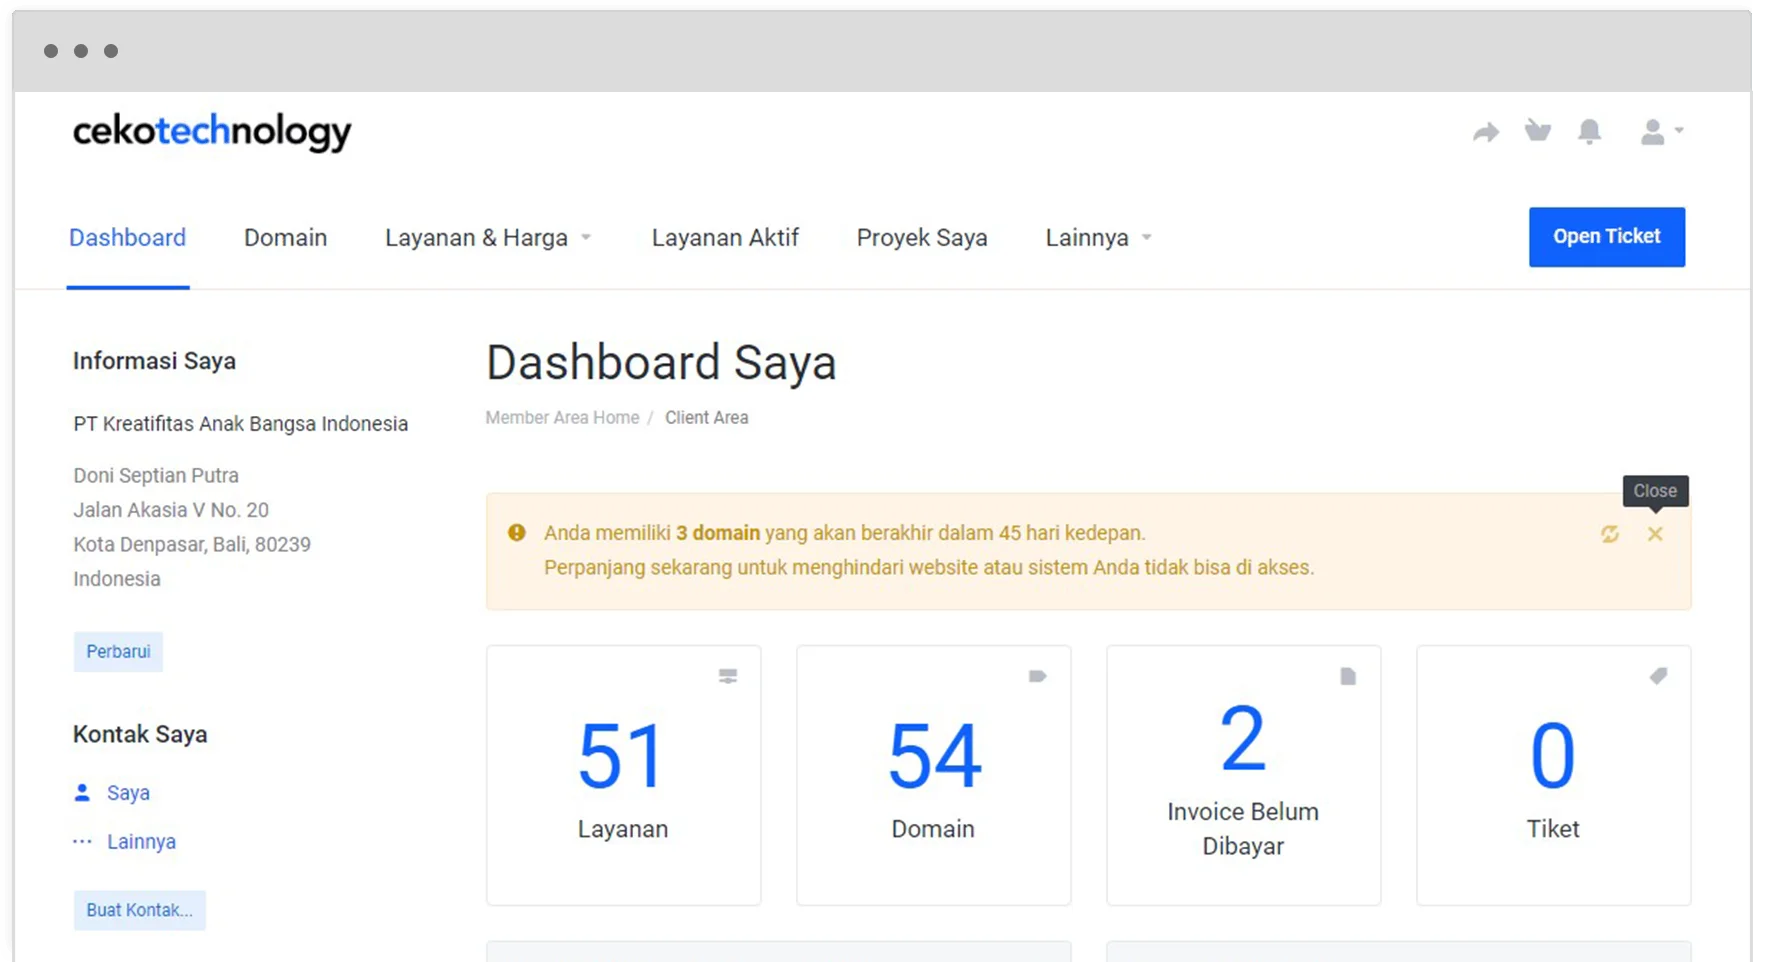Dismiss the domain expiration warning

1655,534
